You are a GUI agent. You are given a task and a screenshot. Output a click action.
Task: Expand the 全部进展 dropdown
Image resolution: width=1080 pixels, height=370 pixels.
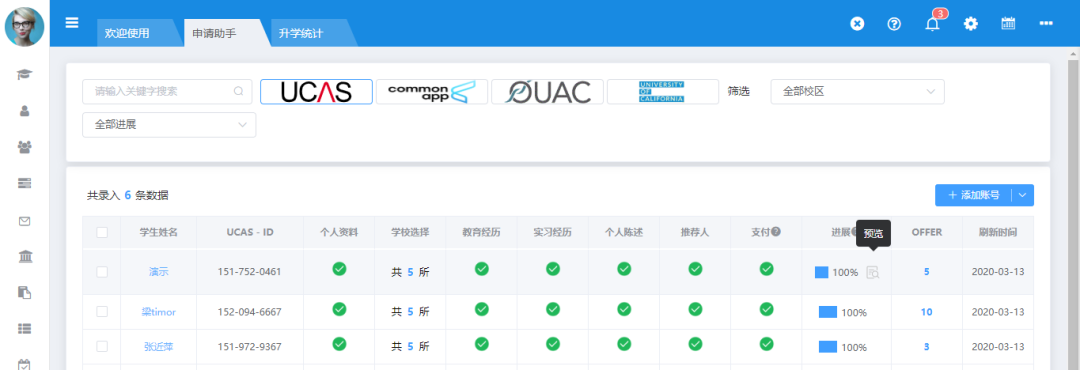point(169,125)
